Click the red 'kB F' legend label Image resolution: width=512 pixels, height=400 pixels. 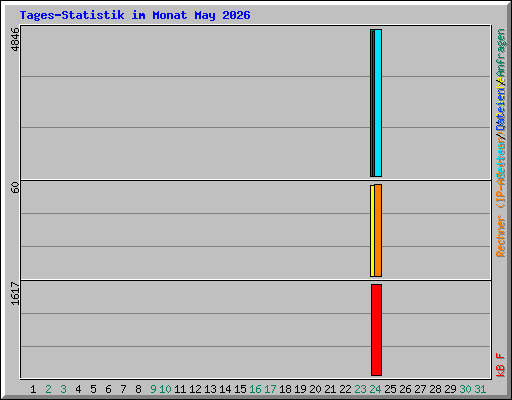[501, 365]
